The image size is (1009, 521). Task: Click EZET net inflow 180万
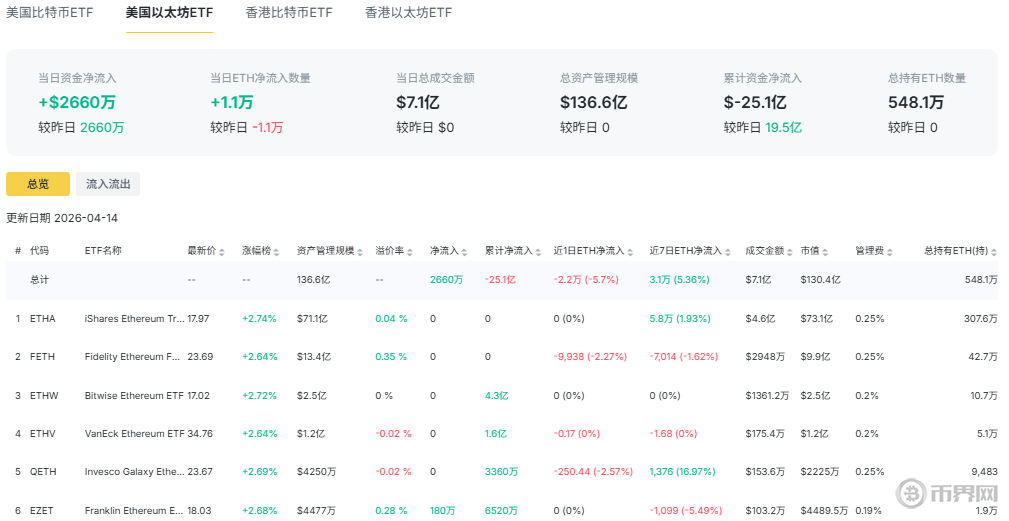443,510
